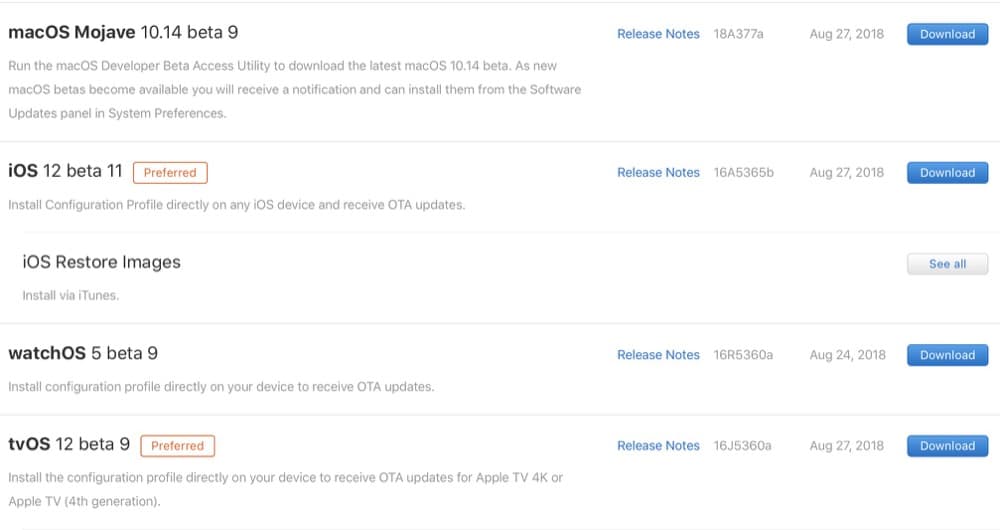Click the Preferred badge beside iOS 12
The width and height of the screenshot is (1000, 530).
(x=170, y=173)
